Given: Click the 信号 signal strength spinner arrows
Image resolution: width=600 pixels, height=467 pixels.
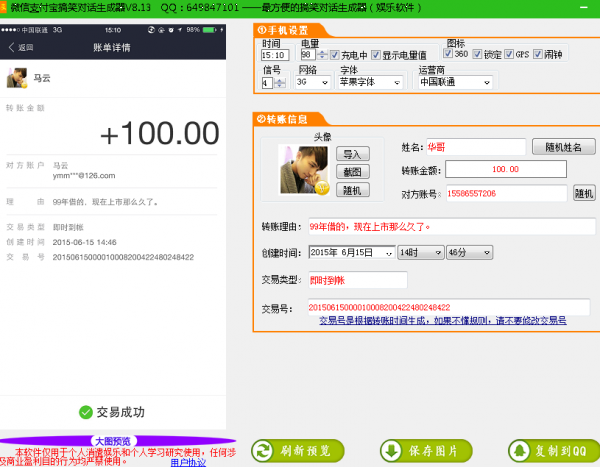Looking at the screenshot, I should pyautogui.click(x=280, y=83).
